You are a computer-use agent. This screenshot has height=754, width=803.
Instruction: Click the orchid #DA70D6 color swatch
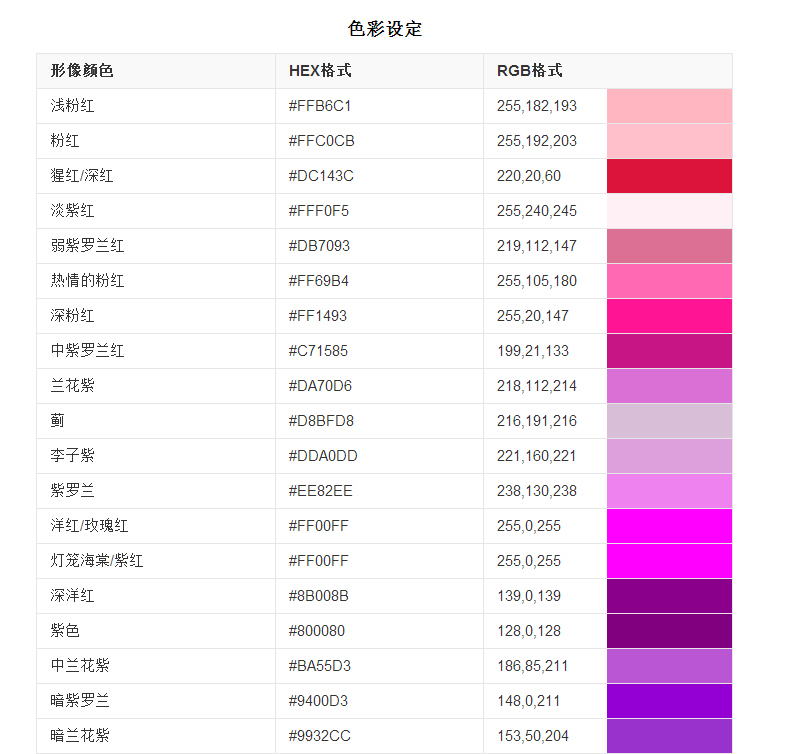669,386
